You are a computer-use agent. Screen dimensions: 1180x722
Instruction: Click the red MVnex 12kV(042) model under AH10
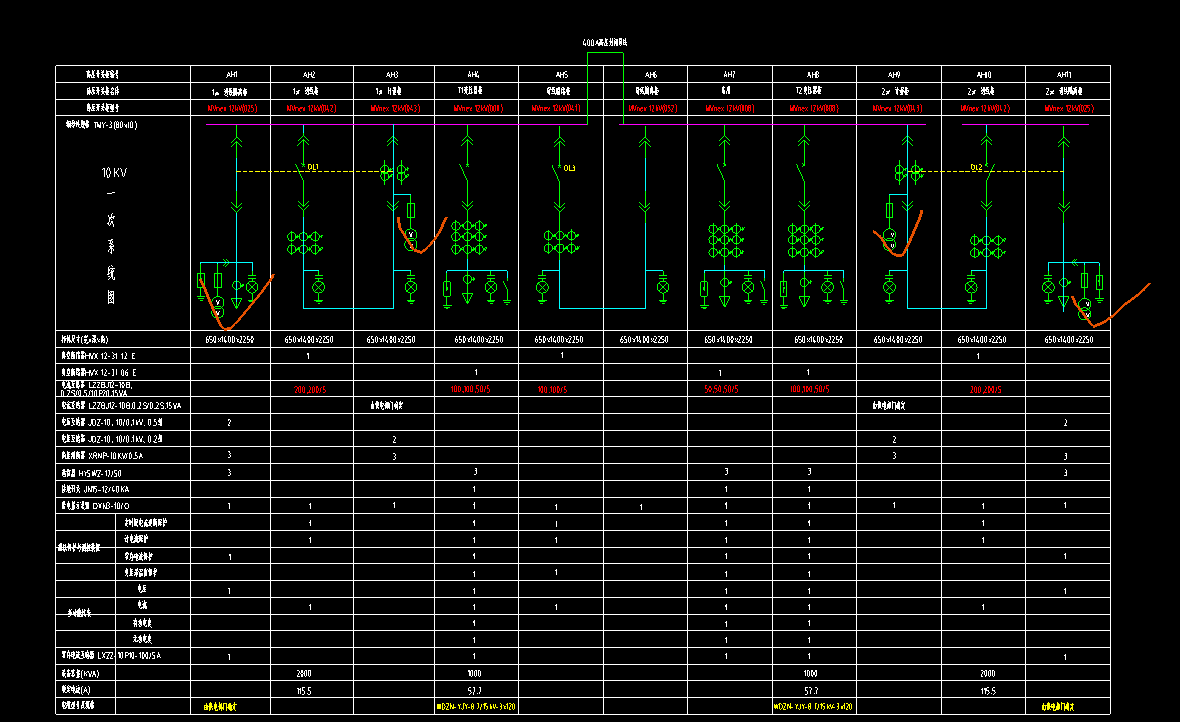pyautogui.click(x=985, y=108)
